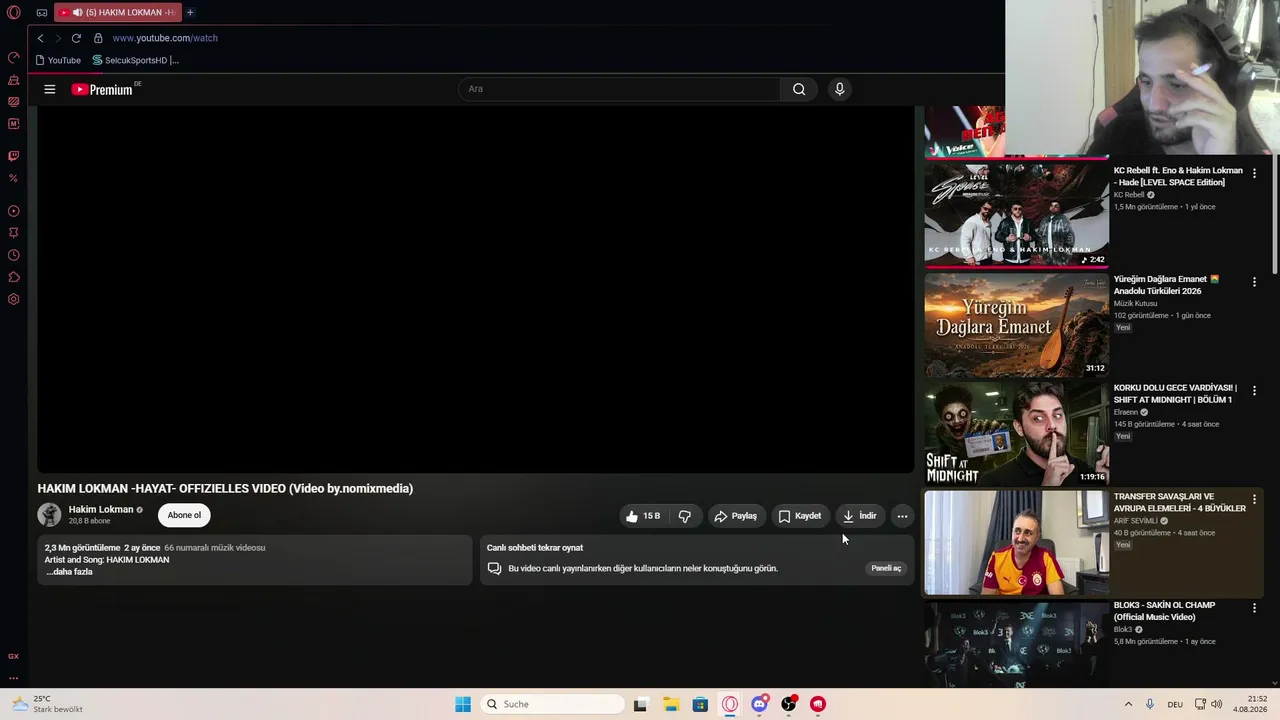Image resolution: width=1280 pixels, height=720 pixels.
Task: Switch to the HAKIM LOKMAN tab
Action: pos(118,13)
